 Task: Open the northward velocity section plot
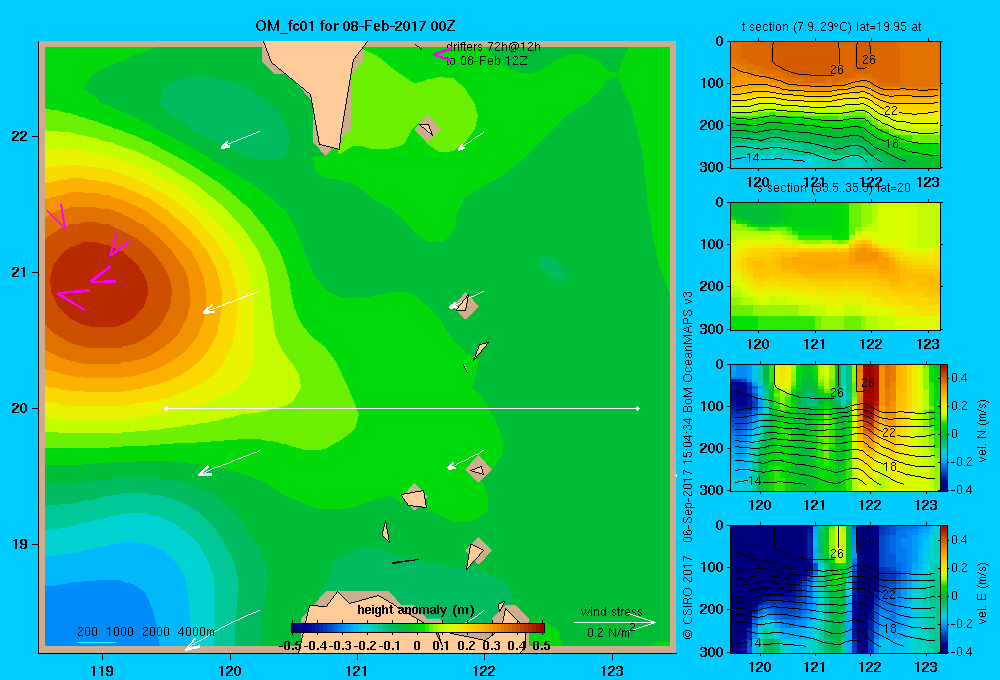click(x=835, y=427)
